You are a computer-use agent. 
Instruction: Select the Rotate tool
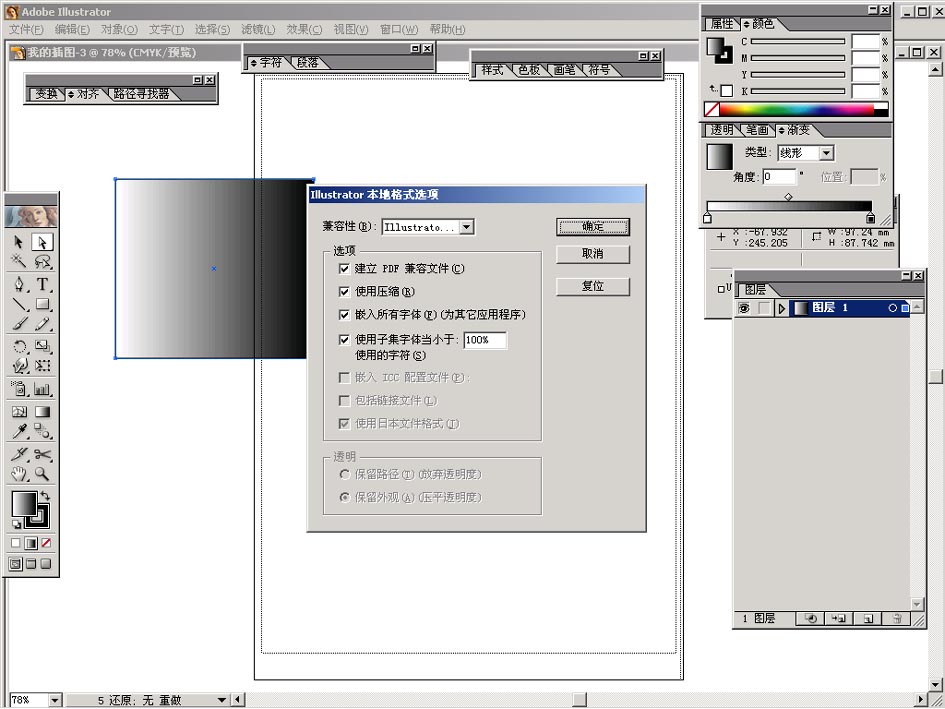point(19,346)
